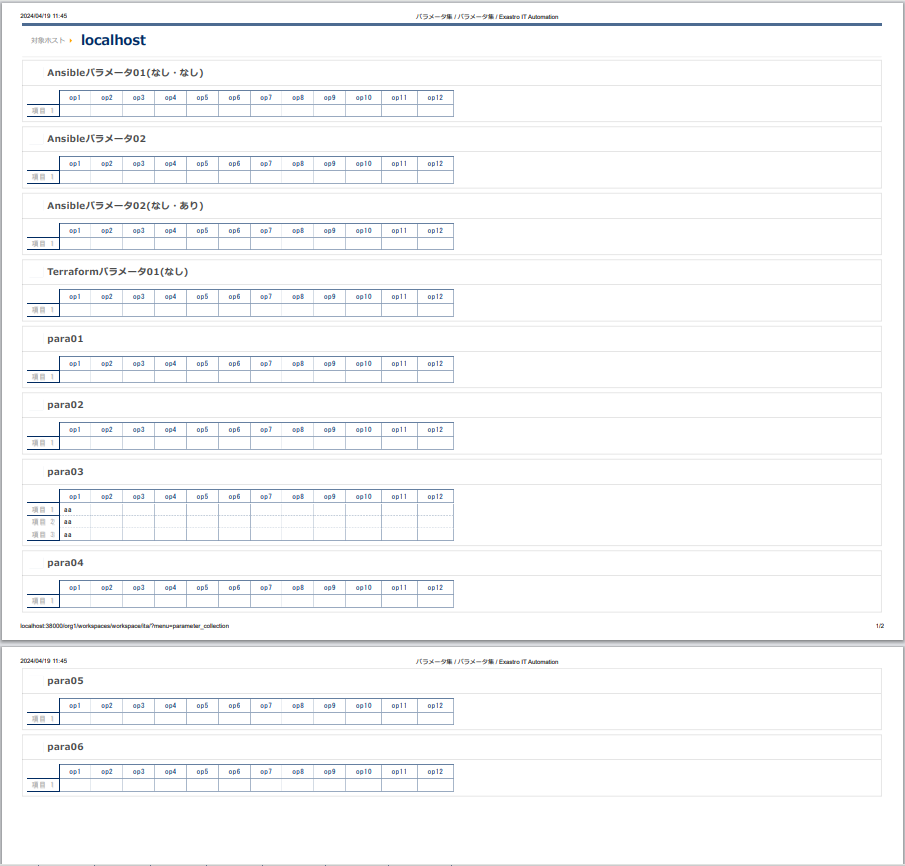The image size is (905, 866).
Task: Click the Terraformパラメータ01(なし) section heading
Action: [x=117, y=272]
